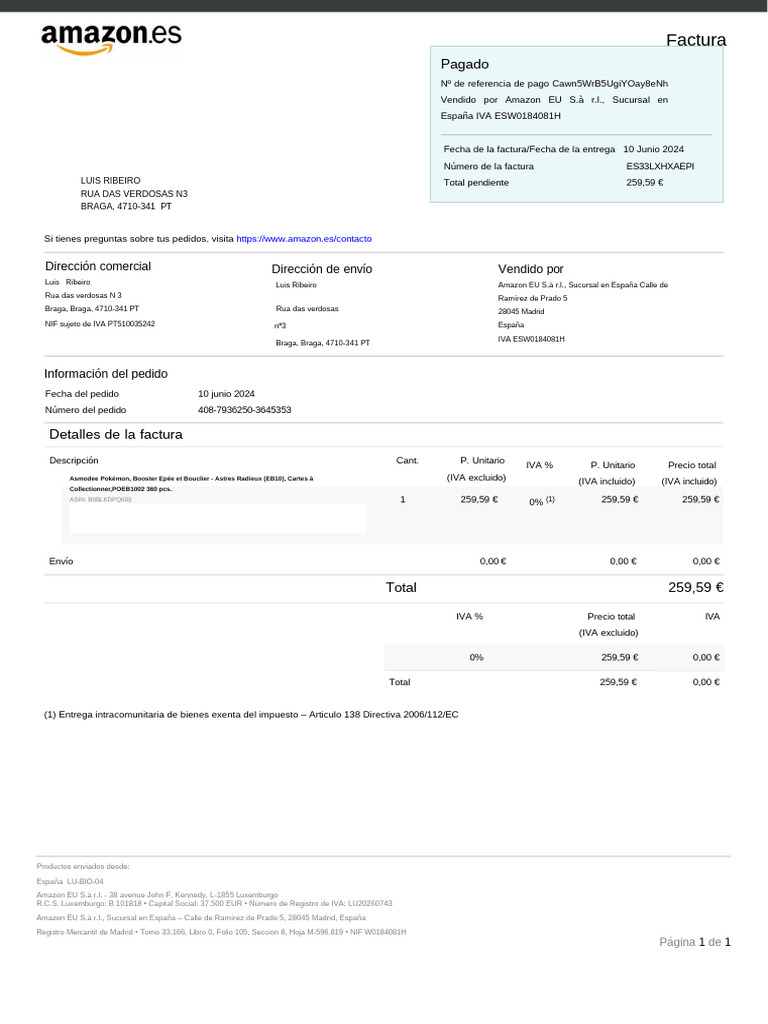Select the Dirección comercial heading

pyautogui.click(x=98, y=266)
